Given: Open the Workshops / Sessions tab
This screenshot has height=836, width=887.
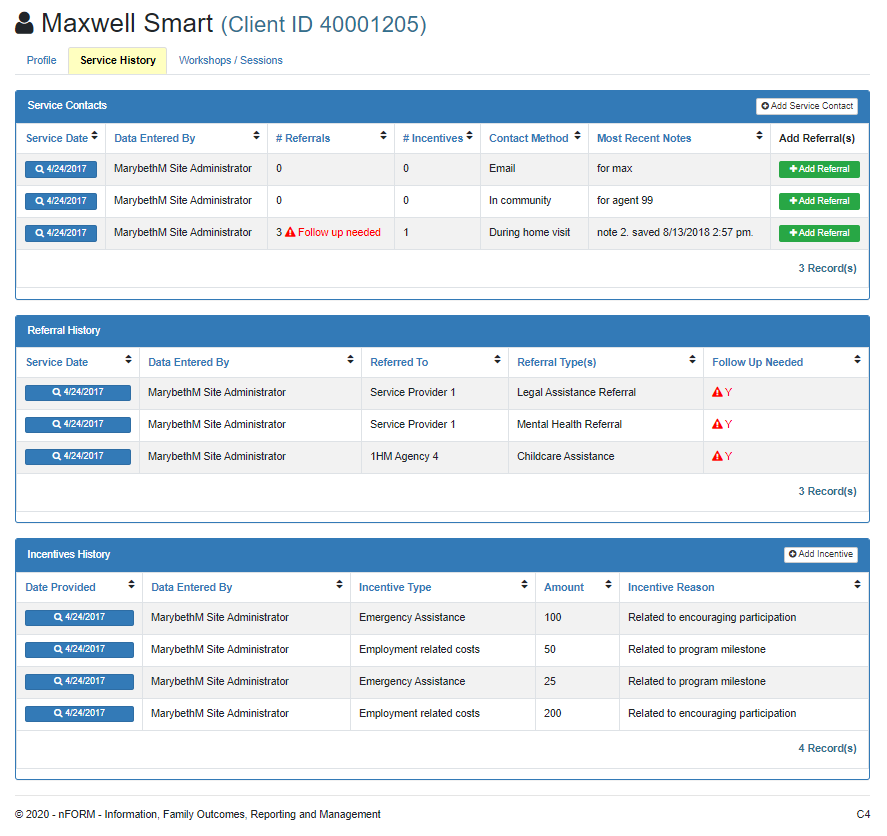Looking at the screenshot, I should tap(230, 60).
